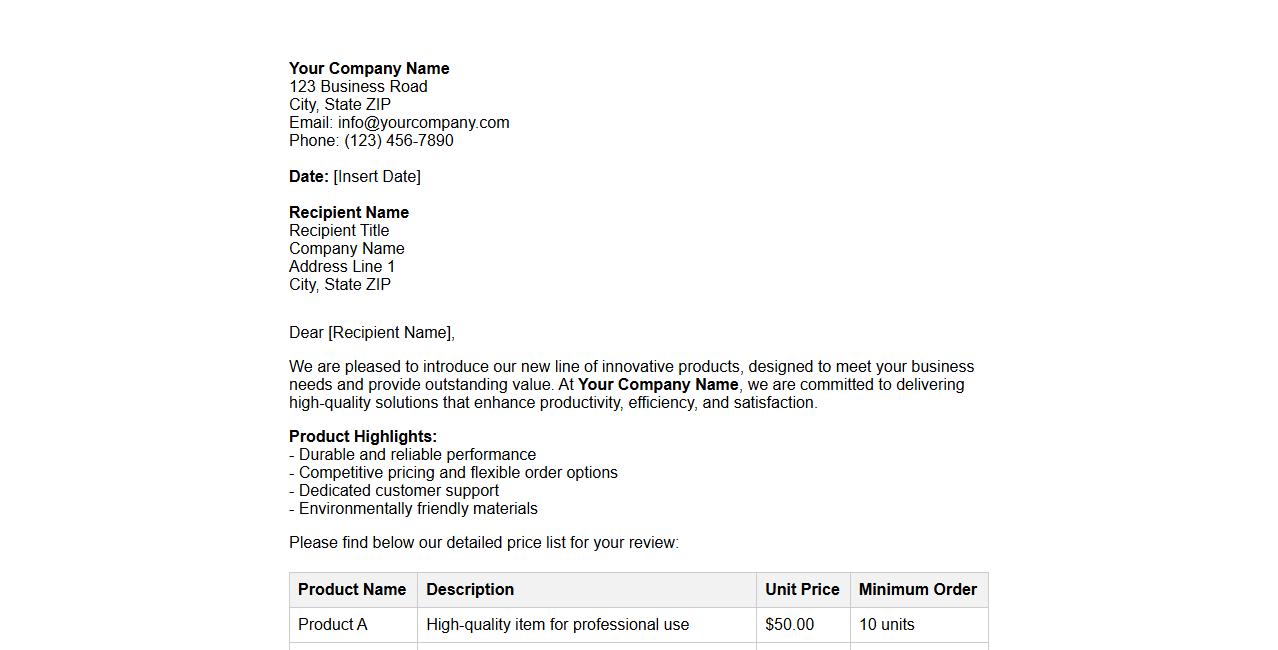Click the 'Product A' table cell
This screenshot has height=650, width=1278.
pyautogui.click(x=333, y=624)
